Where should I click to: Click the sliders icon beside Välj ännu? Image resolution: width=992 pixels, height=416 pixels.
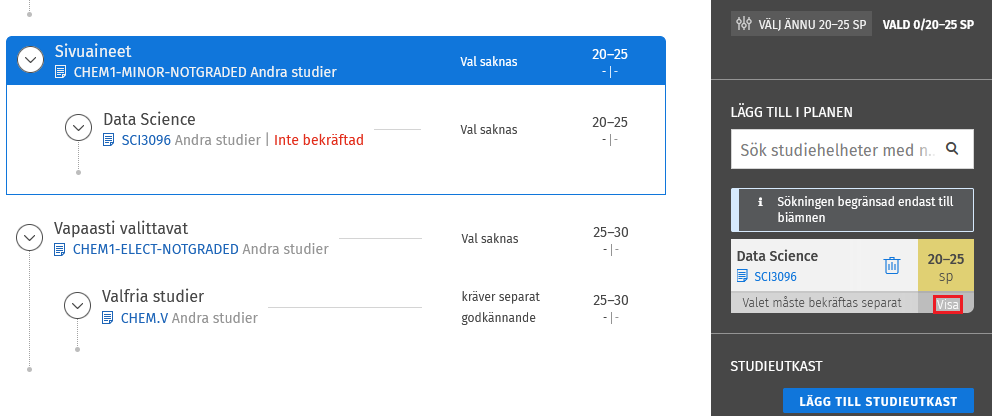[x=744, y=23]
